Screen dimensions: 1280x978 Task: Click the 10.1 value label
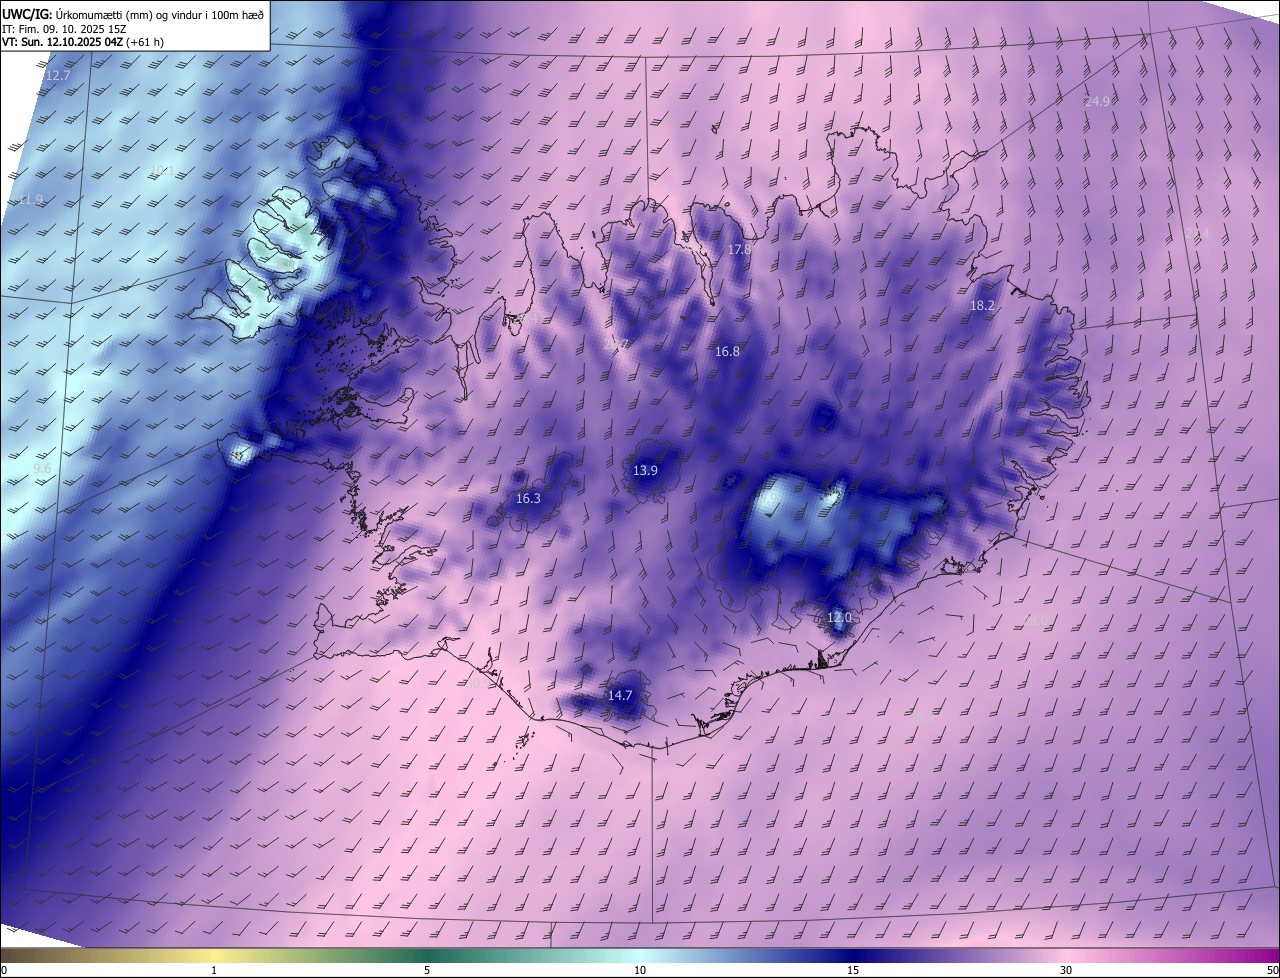click(161, 172)
